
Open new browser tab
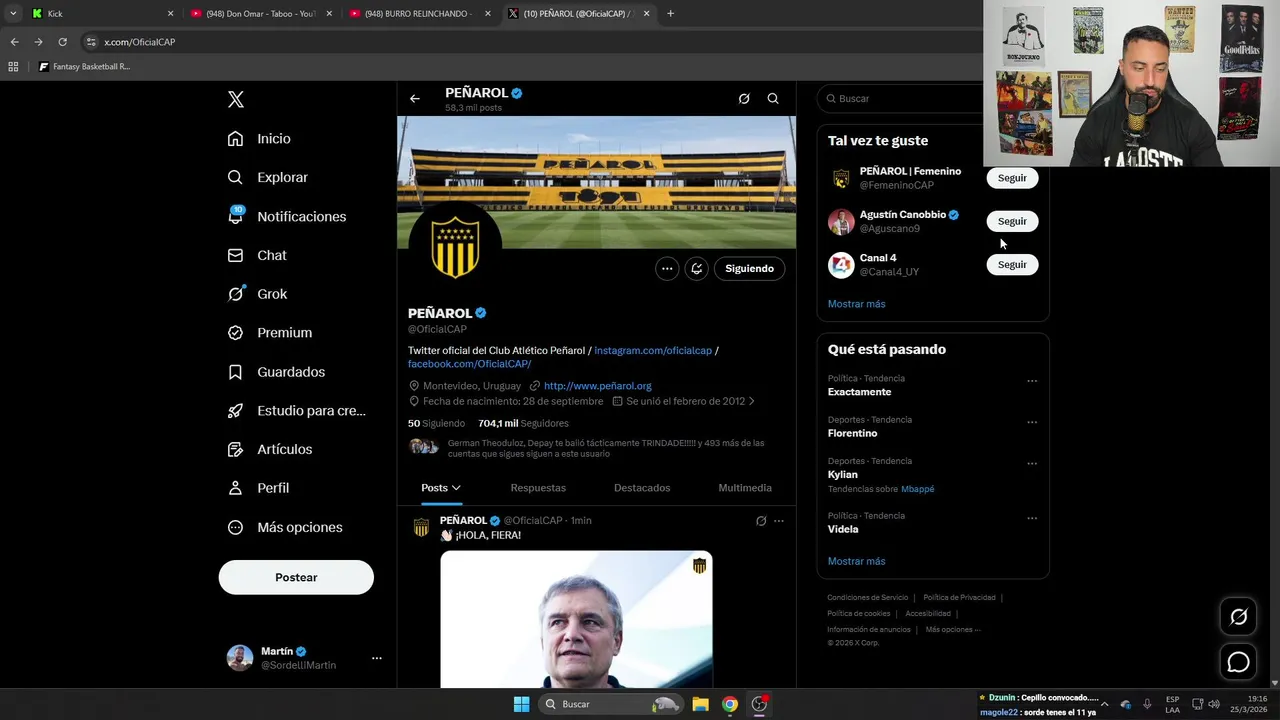pos(670,14)
